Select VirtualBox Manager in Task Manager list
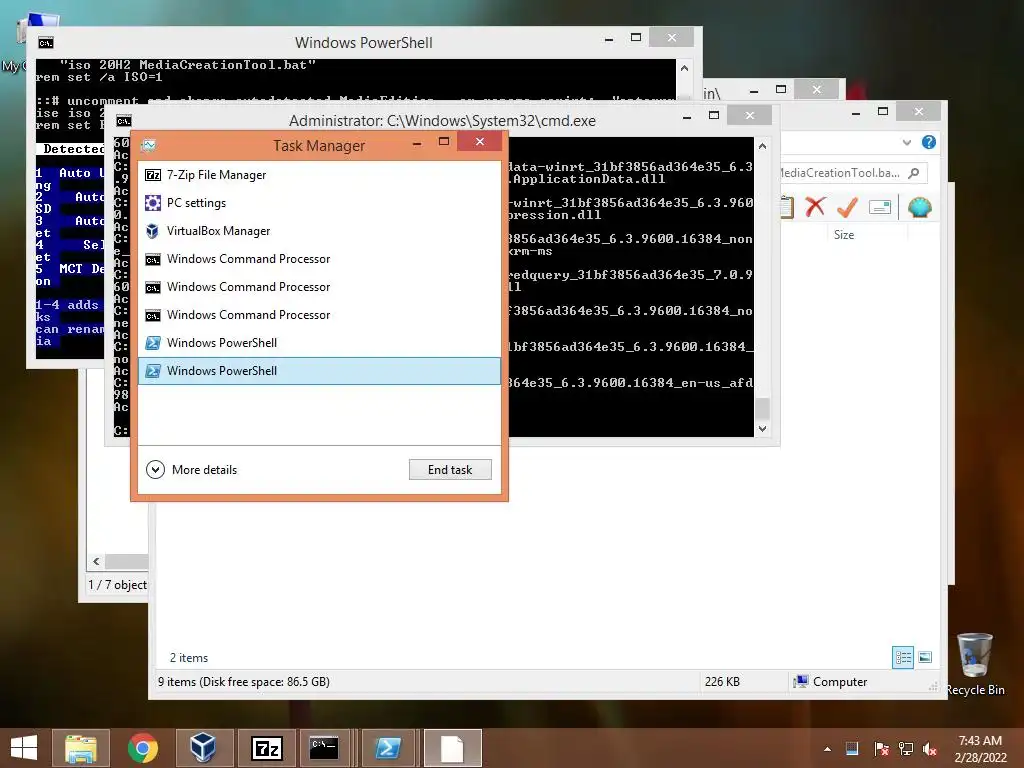Image resolution: width=1024 pixels, height=768 pixels. coord(319,231)
